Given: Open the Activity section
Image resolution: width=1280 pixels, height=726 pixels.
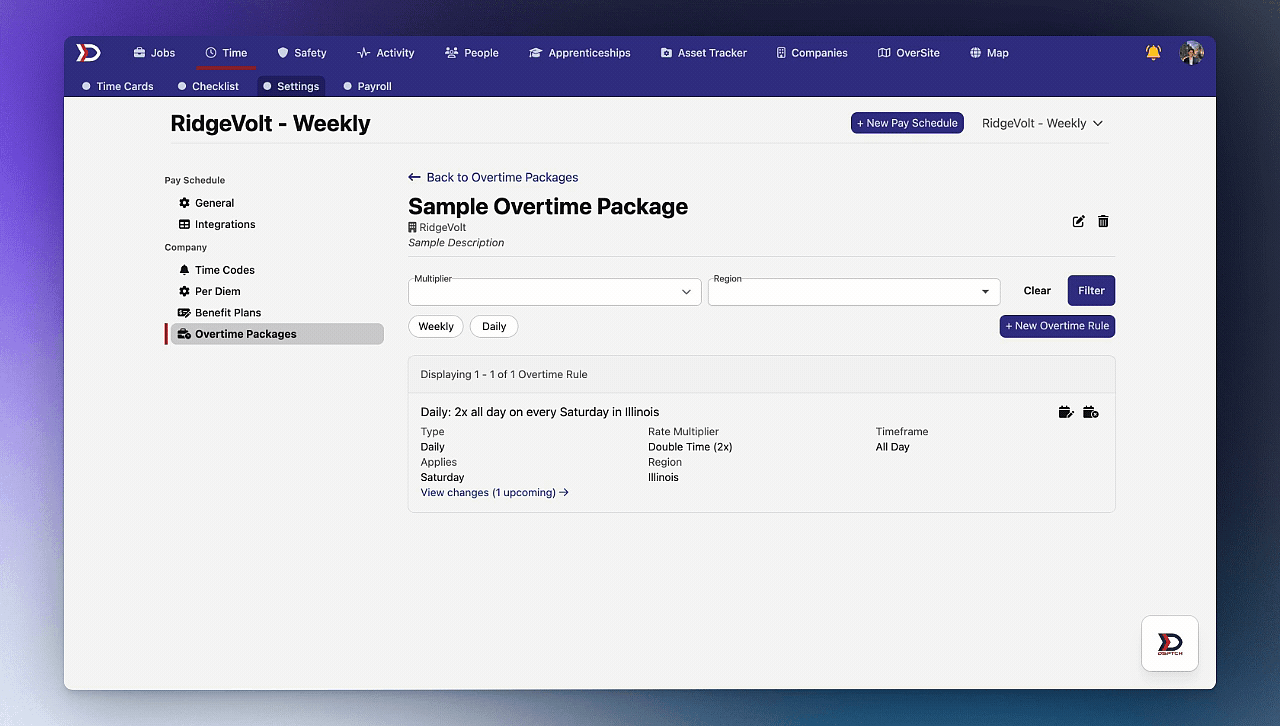Looking at the screenshot, I should 385,53.
